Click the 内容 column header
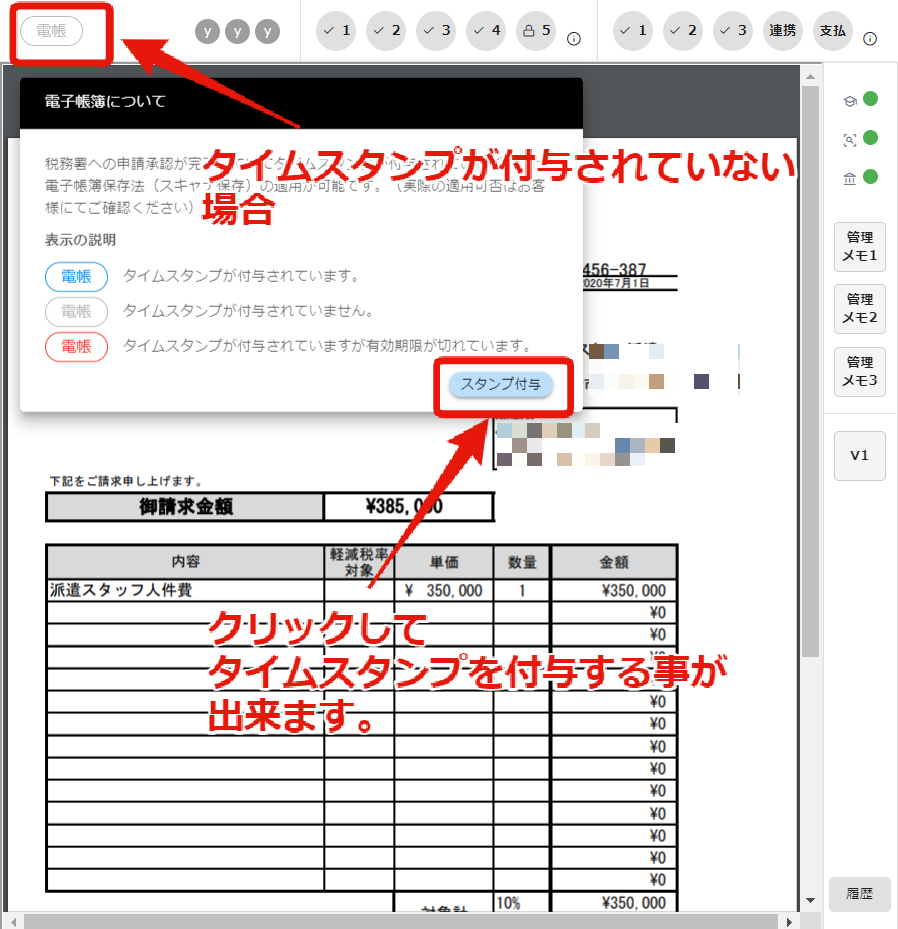 [185, 562]
